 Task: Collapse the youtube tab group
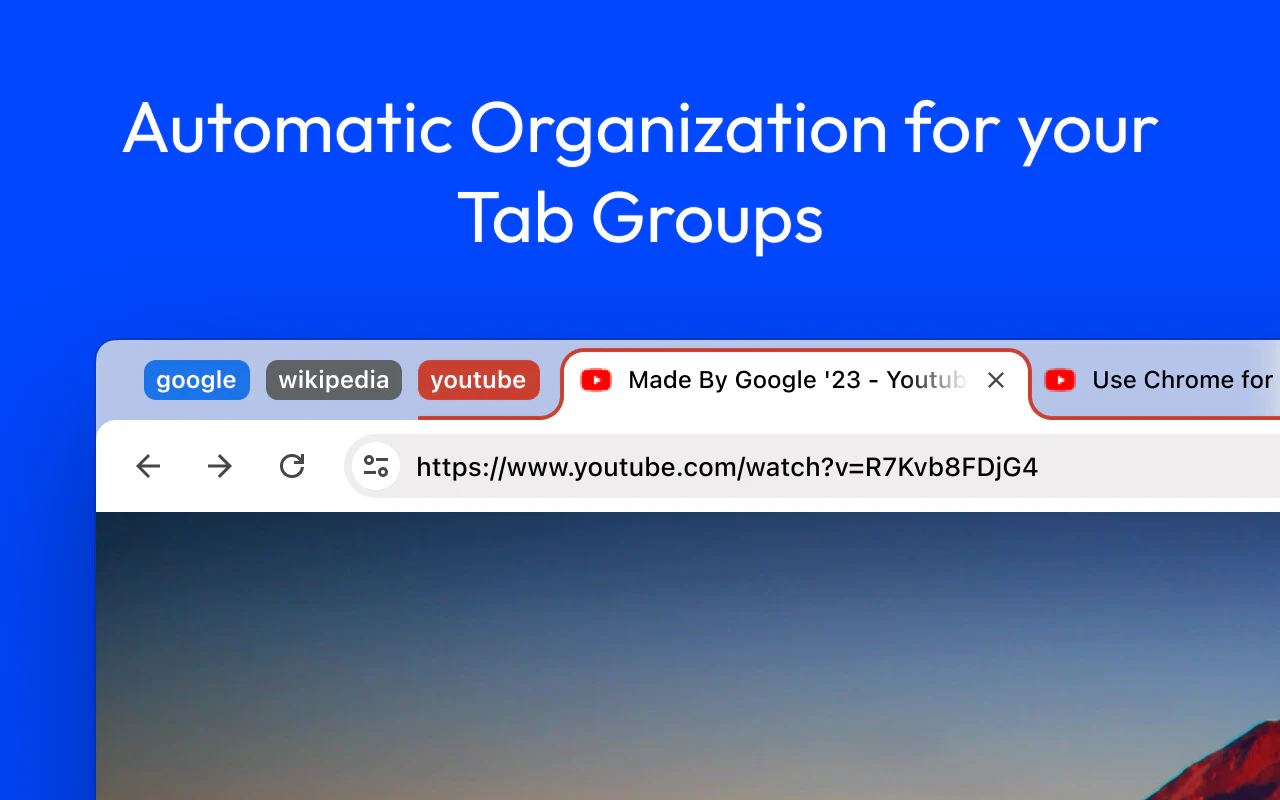point(479,380)
